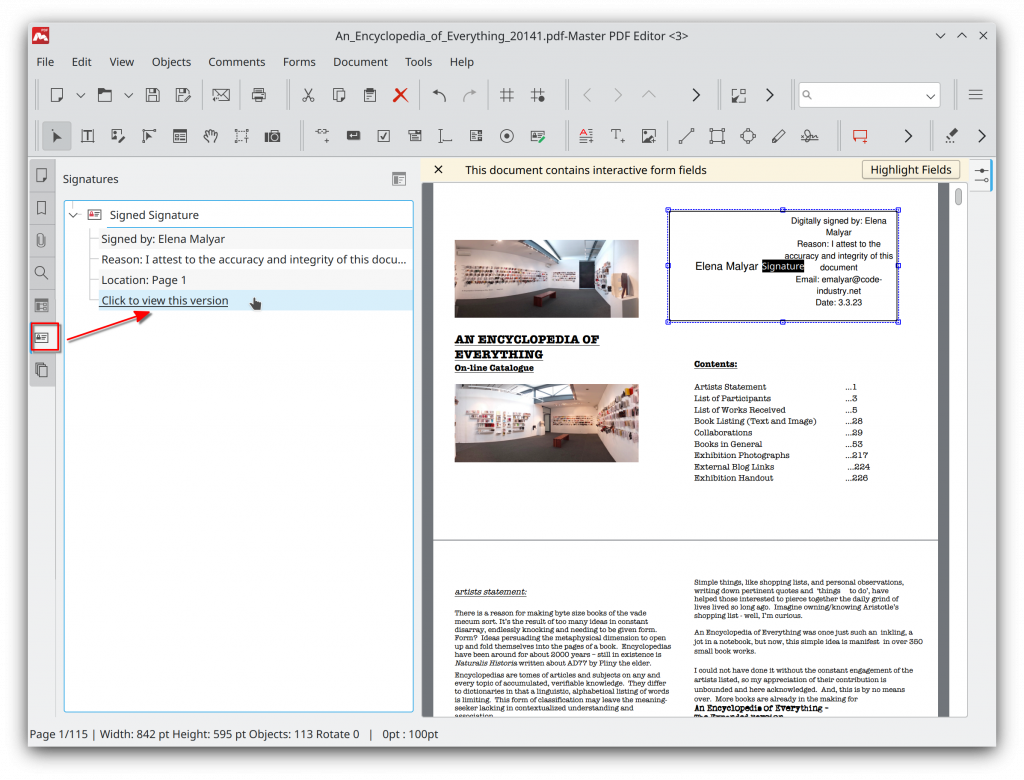Screen dimensions: 1024x780
Task: Select the Edit Forms tool
Action: coord(180,136)
